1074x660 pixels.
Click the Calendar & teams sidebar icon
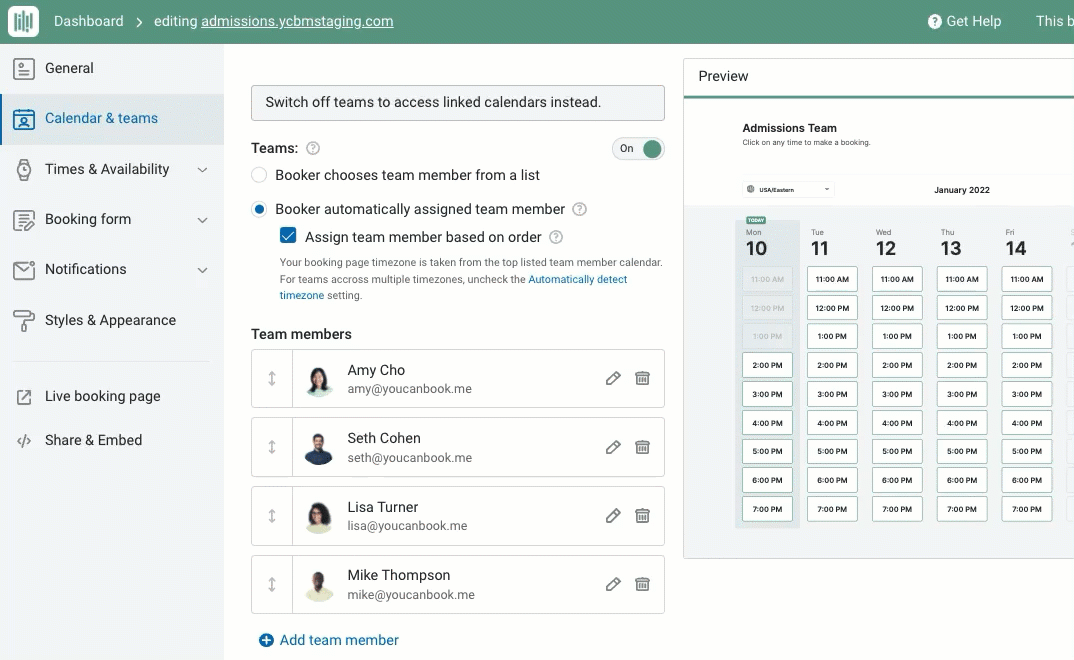[x=24, y=119]
